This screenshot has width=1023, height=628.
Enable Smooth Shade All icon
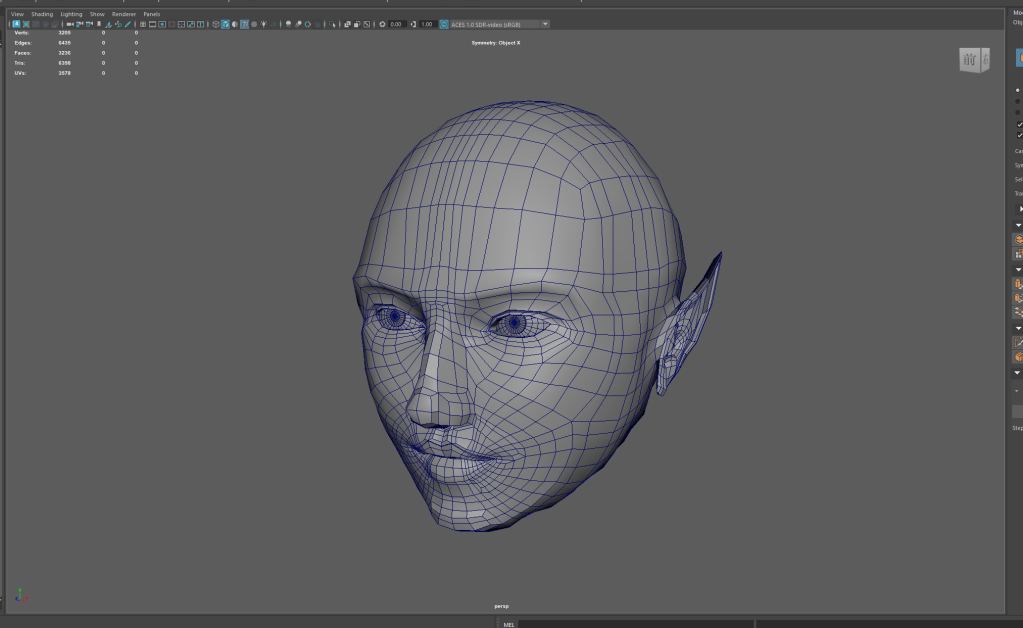click(225, 24)
